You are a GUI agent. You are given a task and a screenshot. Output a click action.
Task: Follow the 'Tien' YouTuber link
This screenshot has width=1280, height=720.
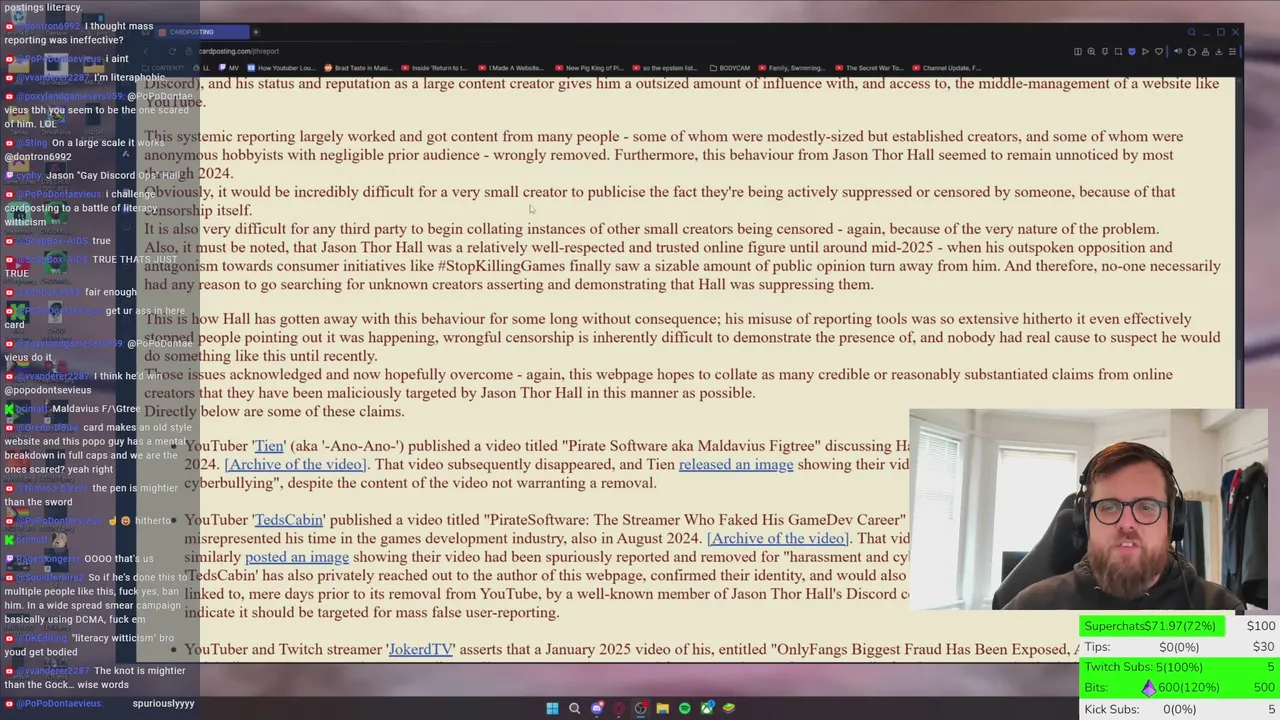pos(269,446)
